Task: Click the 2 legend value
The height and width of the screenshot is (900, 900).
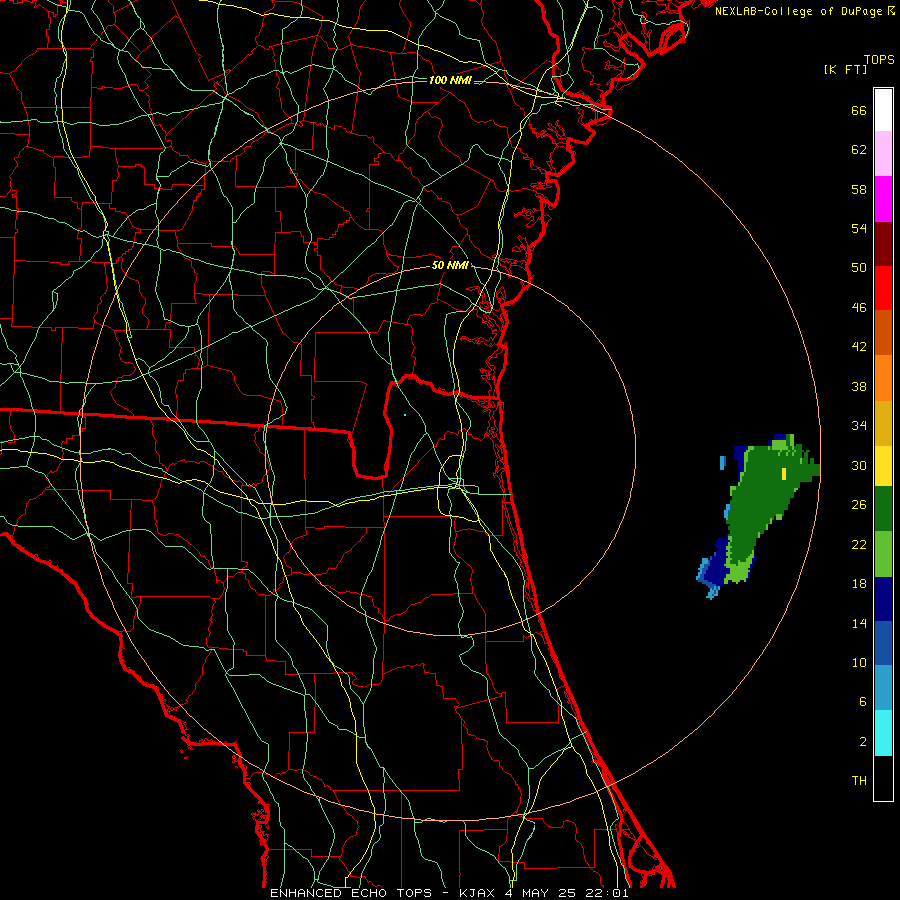Action: 863,742
